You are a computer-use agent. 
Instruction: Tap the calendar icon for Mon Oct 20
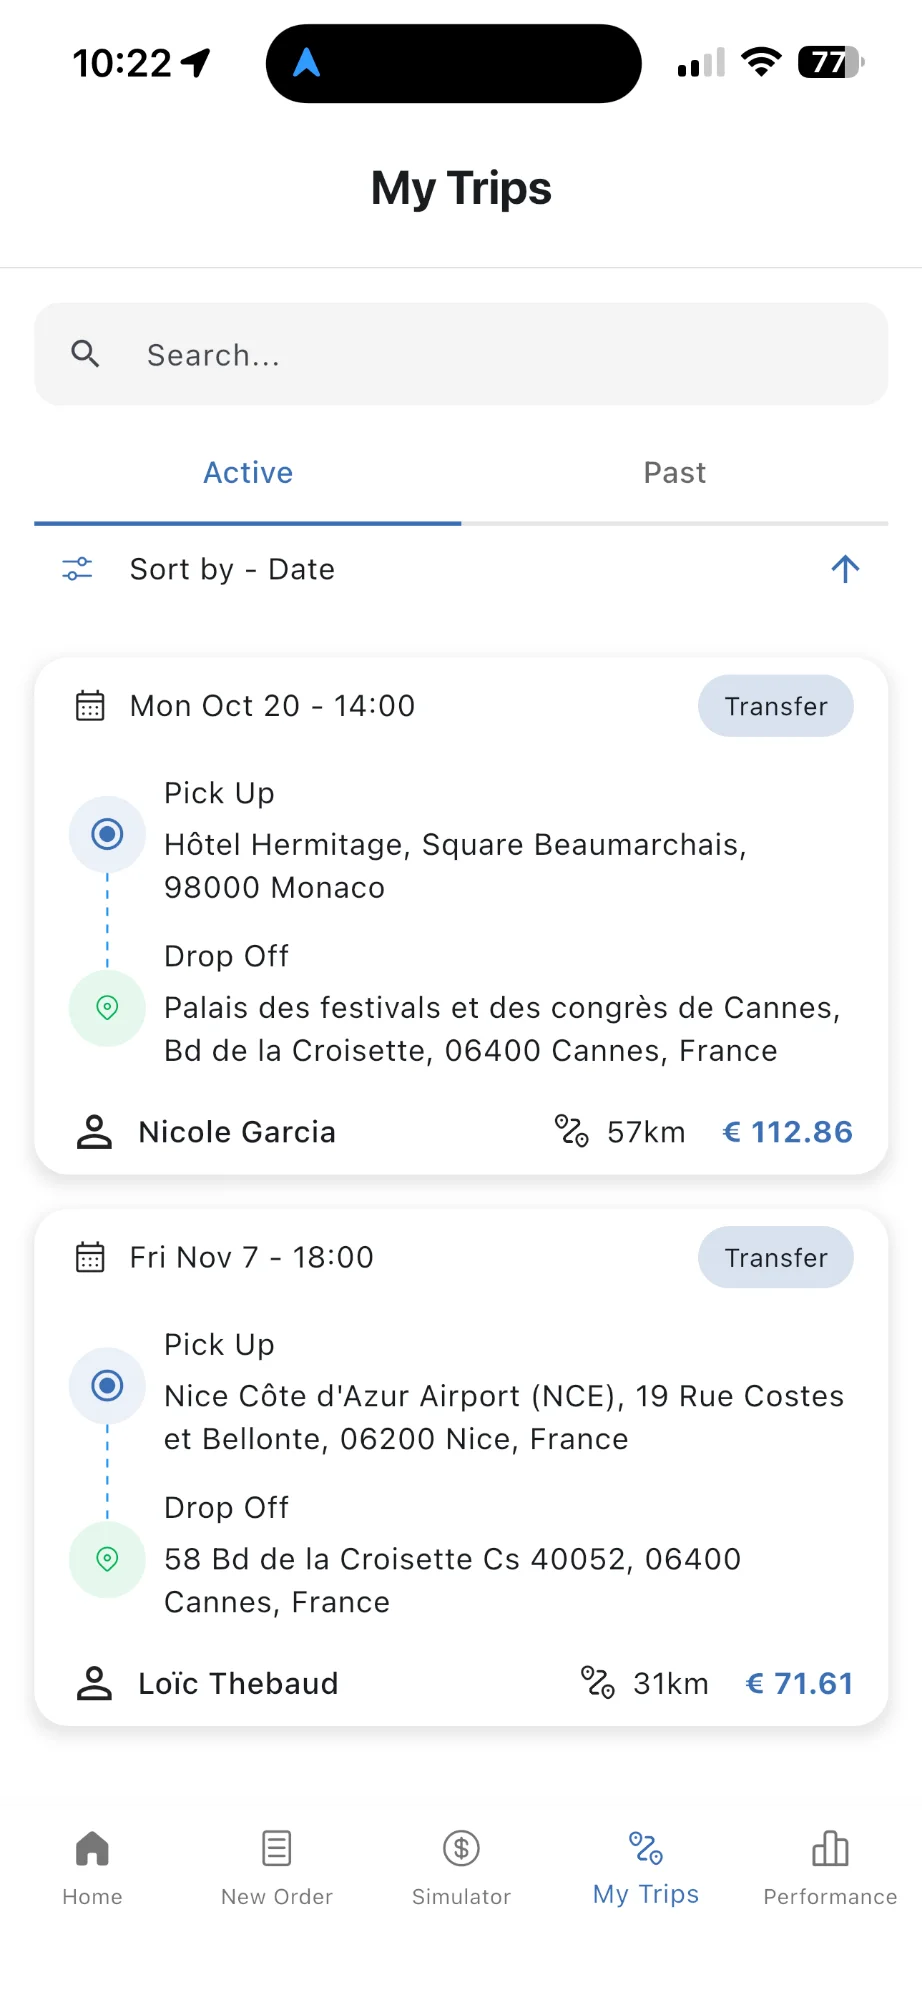pyautogui.click(x=90, y=706)
